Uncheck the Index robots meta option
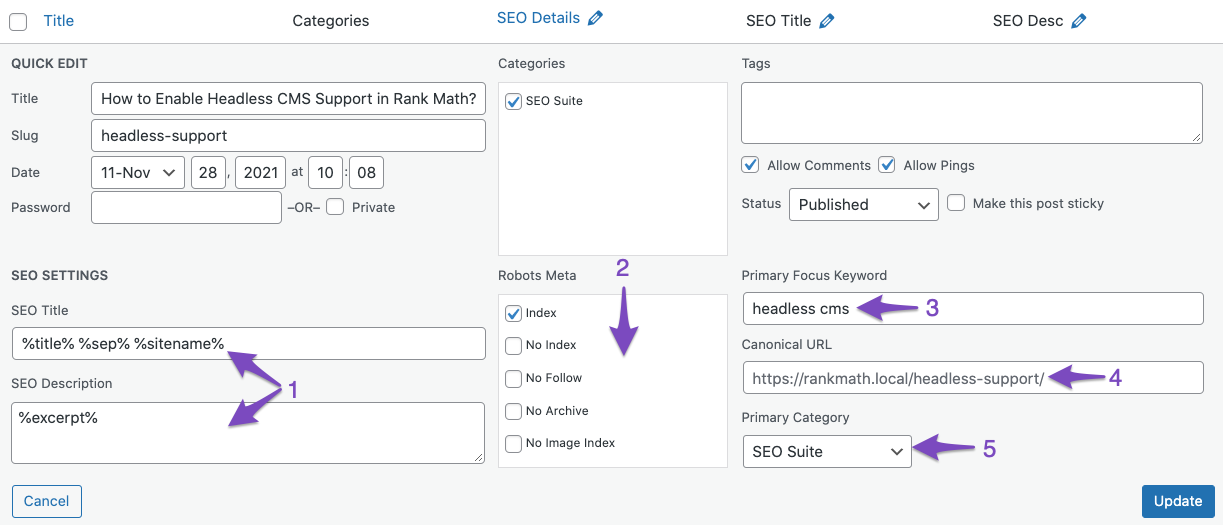 point(514,313)
